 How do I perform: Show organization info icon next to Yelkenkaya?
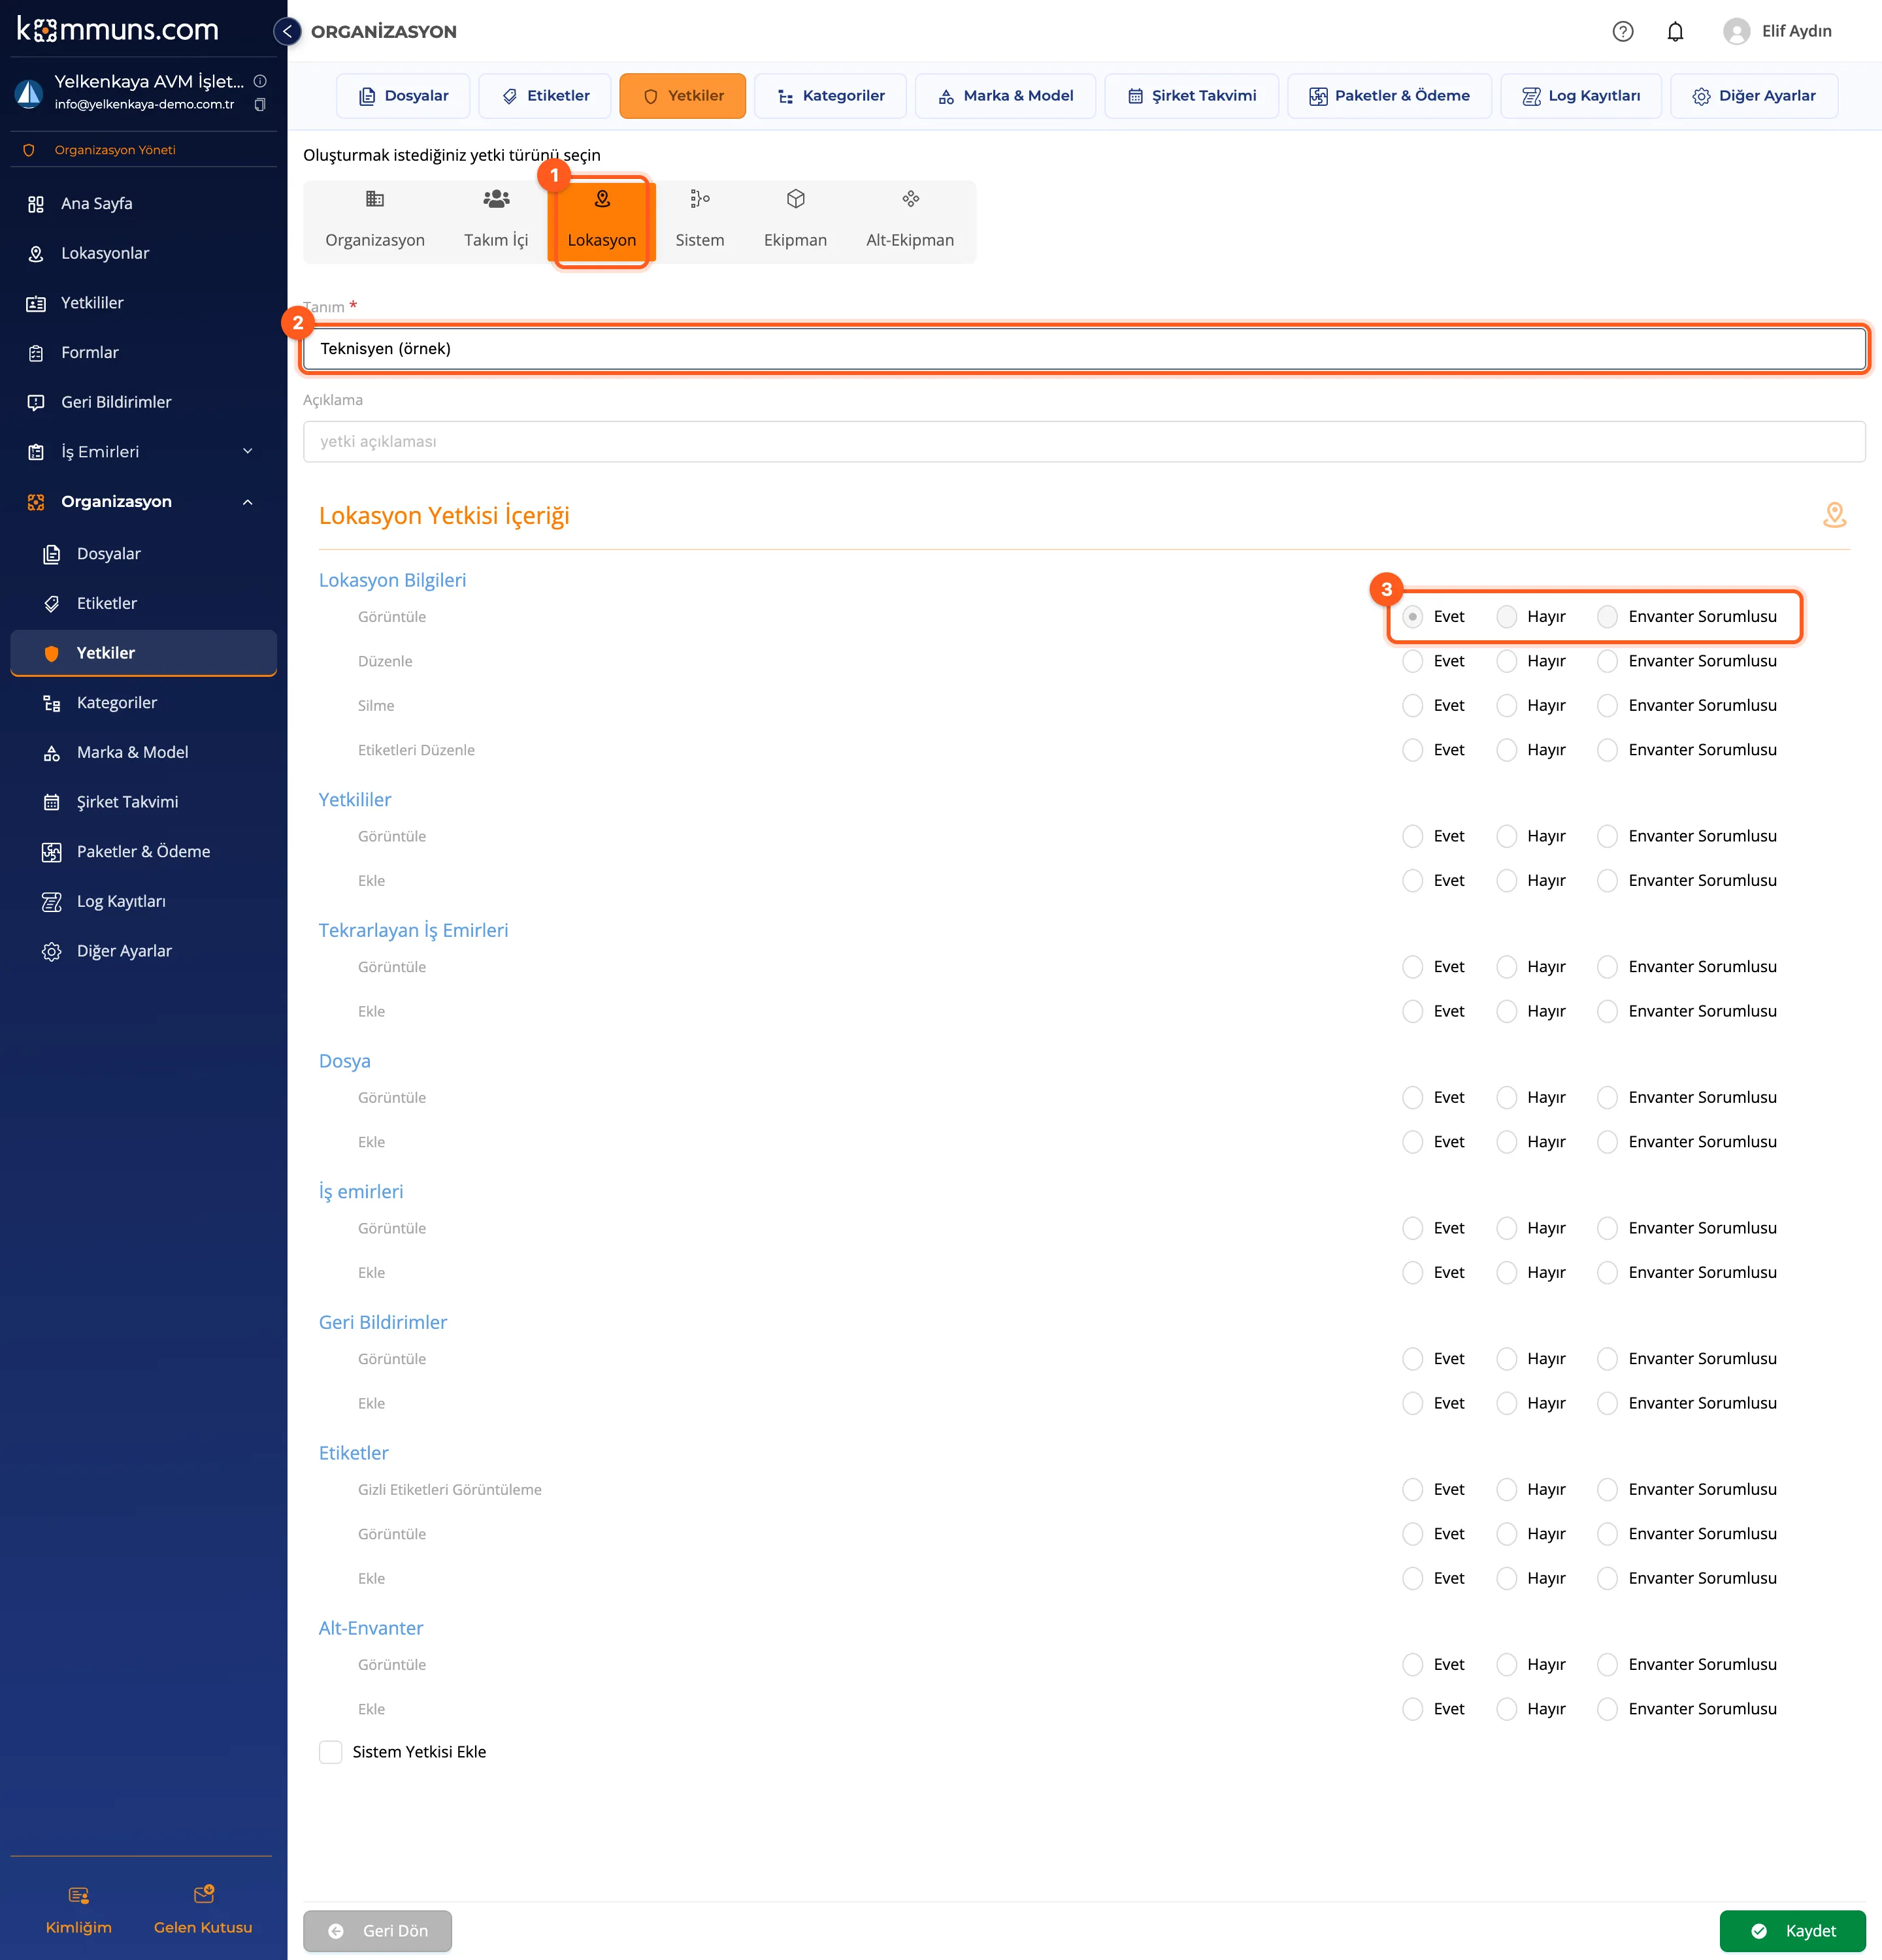[260, 81]
